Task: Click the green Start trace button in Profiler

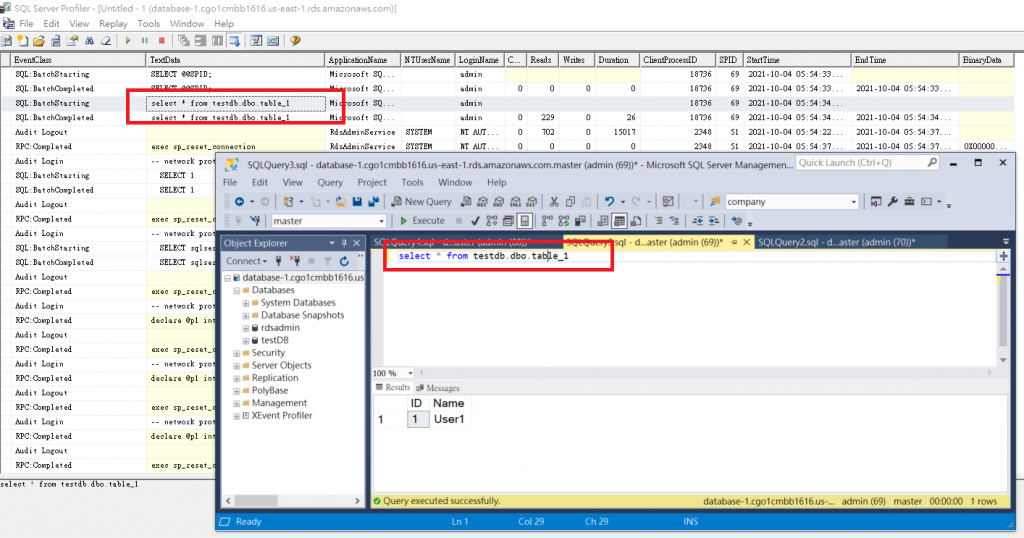Action: tap(128, 40)
